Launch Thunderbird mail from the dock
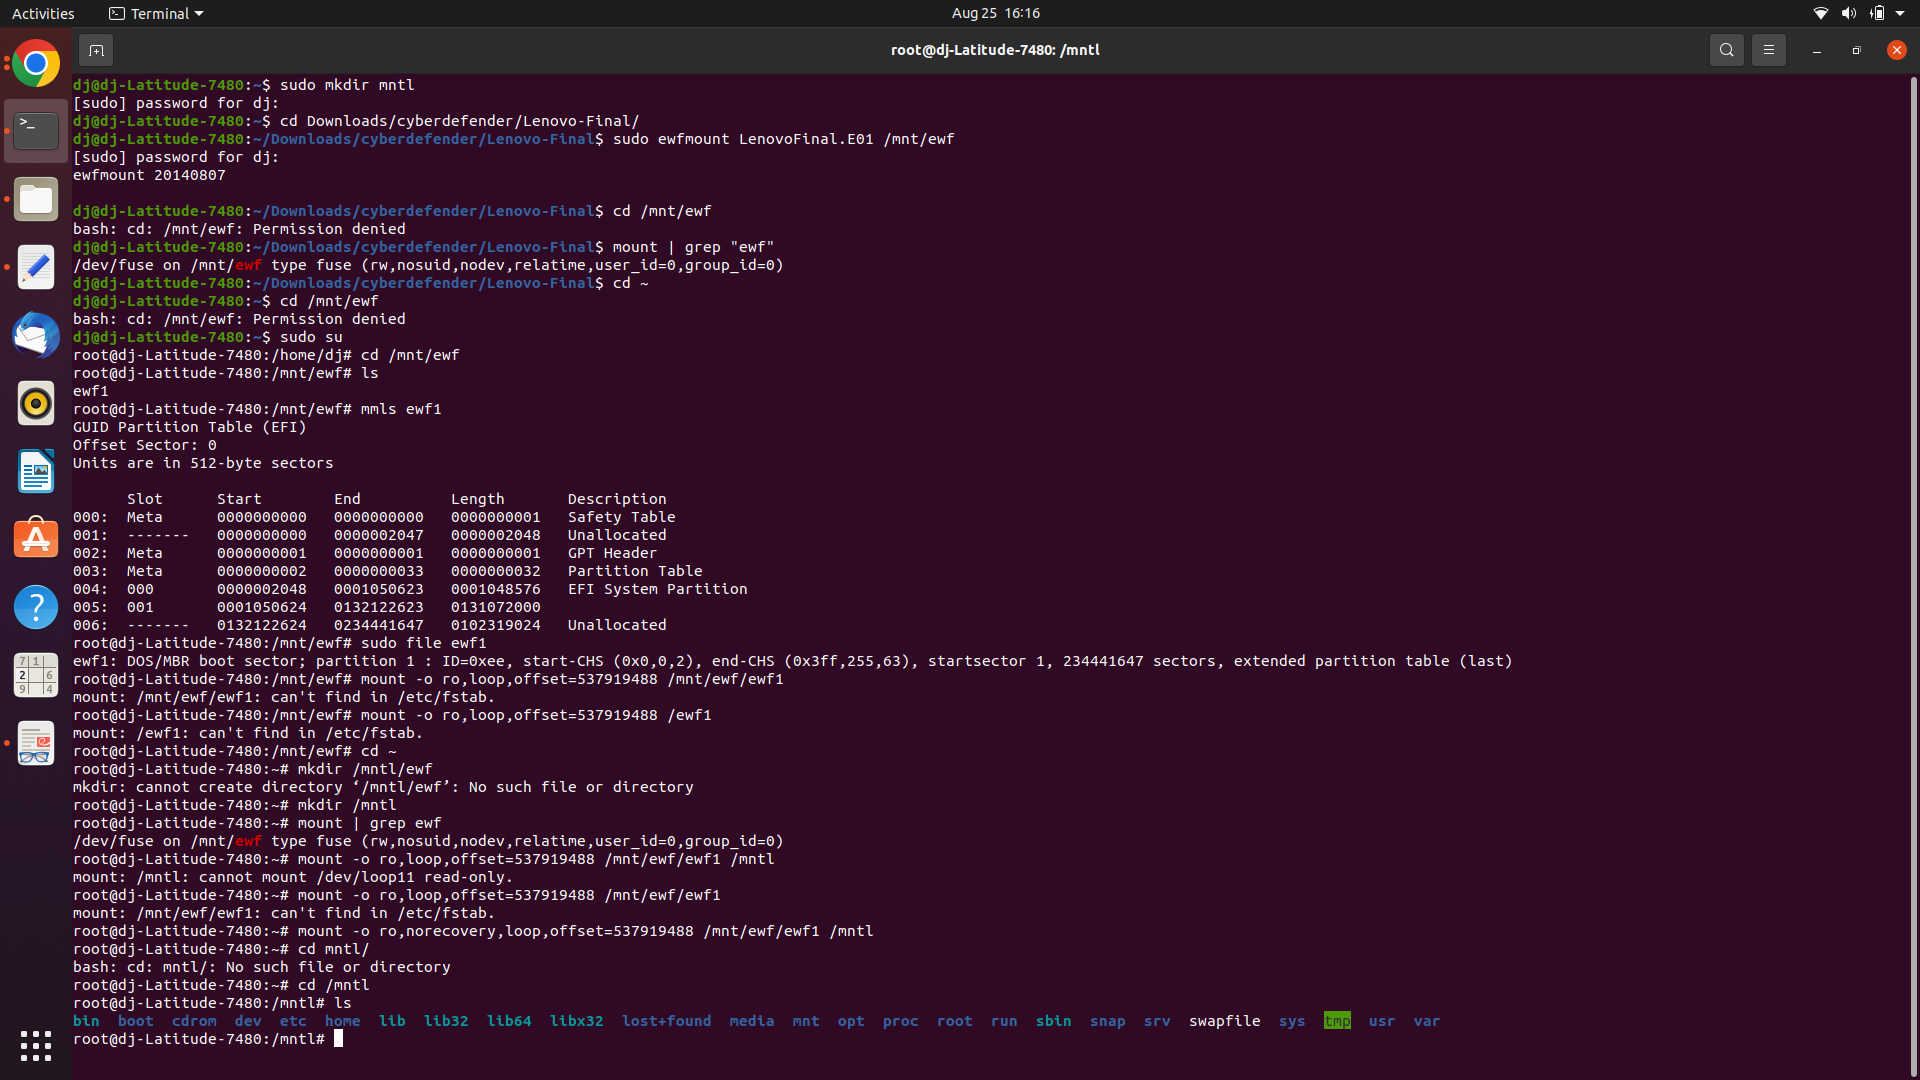Viewport: 1920px width, 1080px height. 35,335
